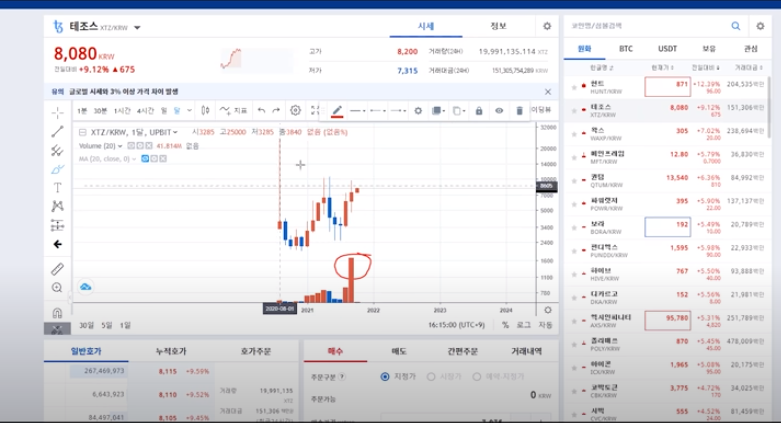Select the 1시간 chart interval
The height and width of the screenshot is (423, 781).
point(122,111)
